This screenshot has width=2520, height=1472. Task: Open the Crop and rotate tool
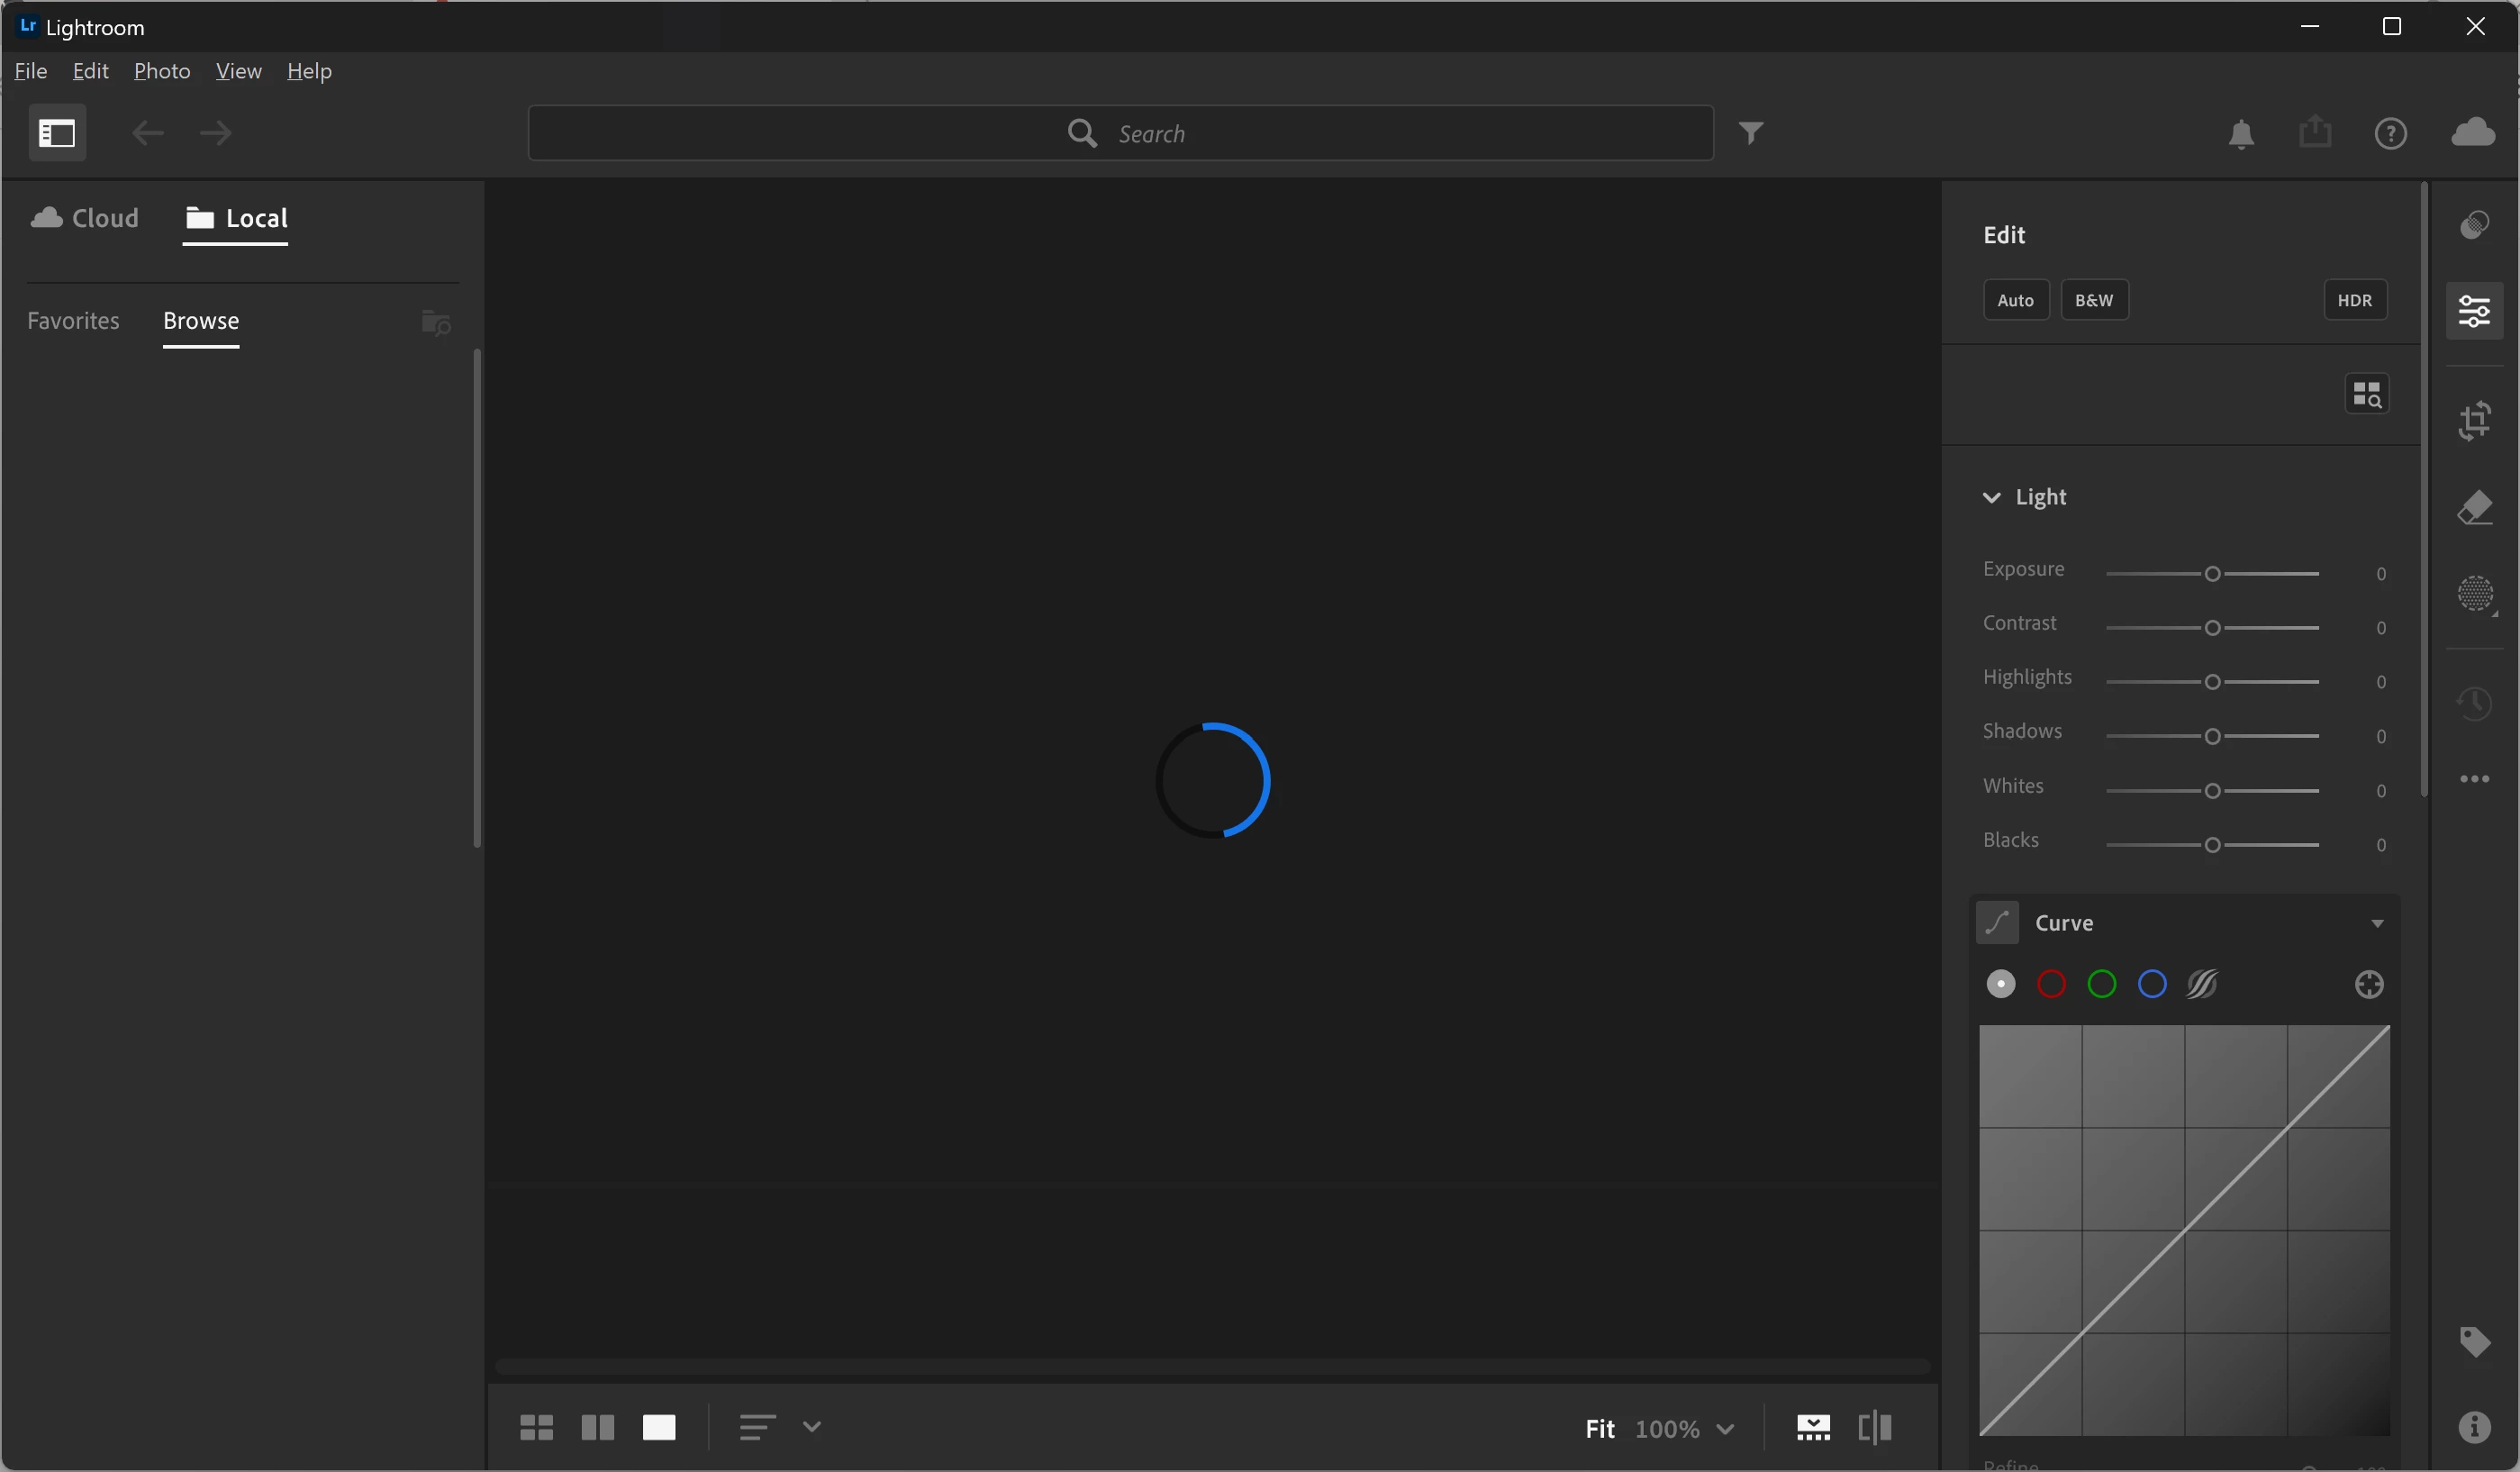click(2474, 421)
